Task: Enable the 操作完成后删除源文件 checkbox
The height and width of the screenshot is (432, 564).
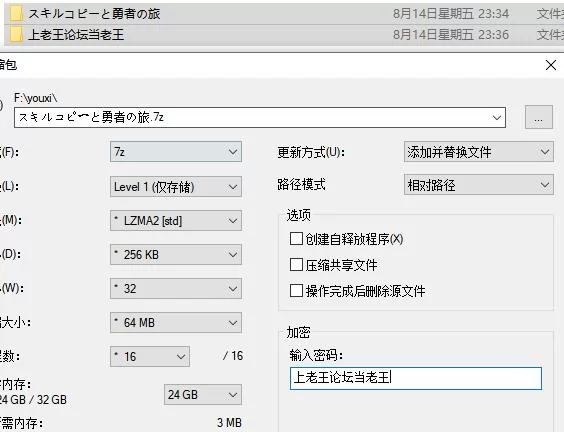Action: pyautogui.click(x=296, y=290)
